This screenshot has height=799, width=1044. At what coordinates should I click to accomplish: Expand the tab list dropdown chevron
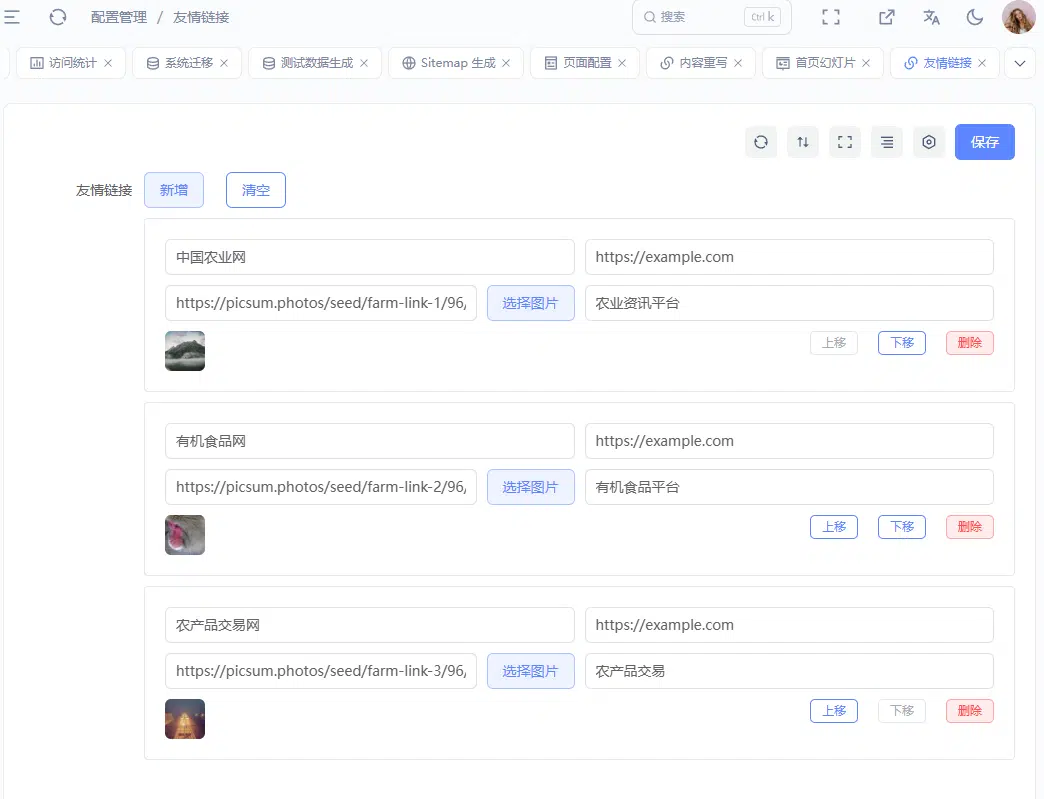tap(1019, 63)
